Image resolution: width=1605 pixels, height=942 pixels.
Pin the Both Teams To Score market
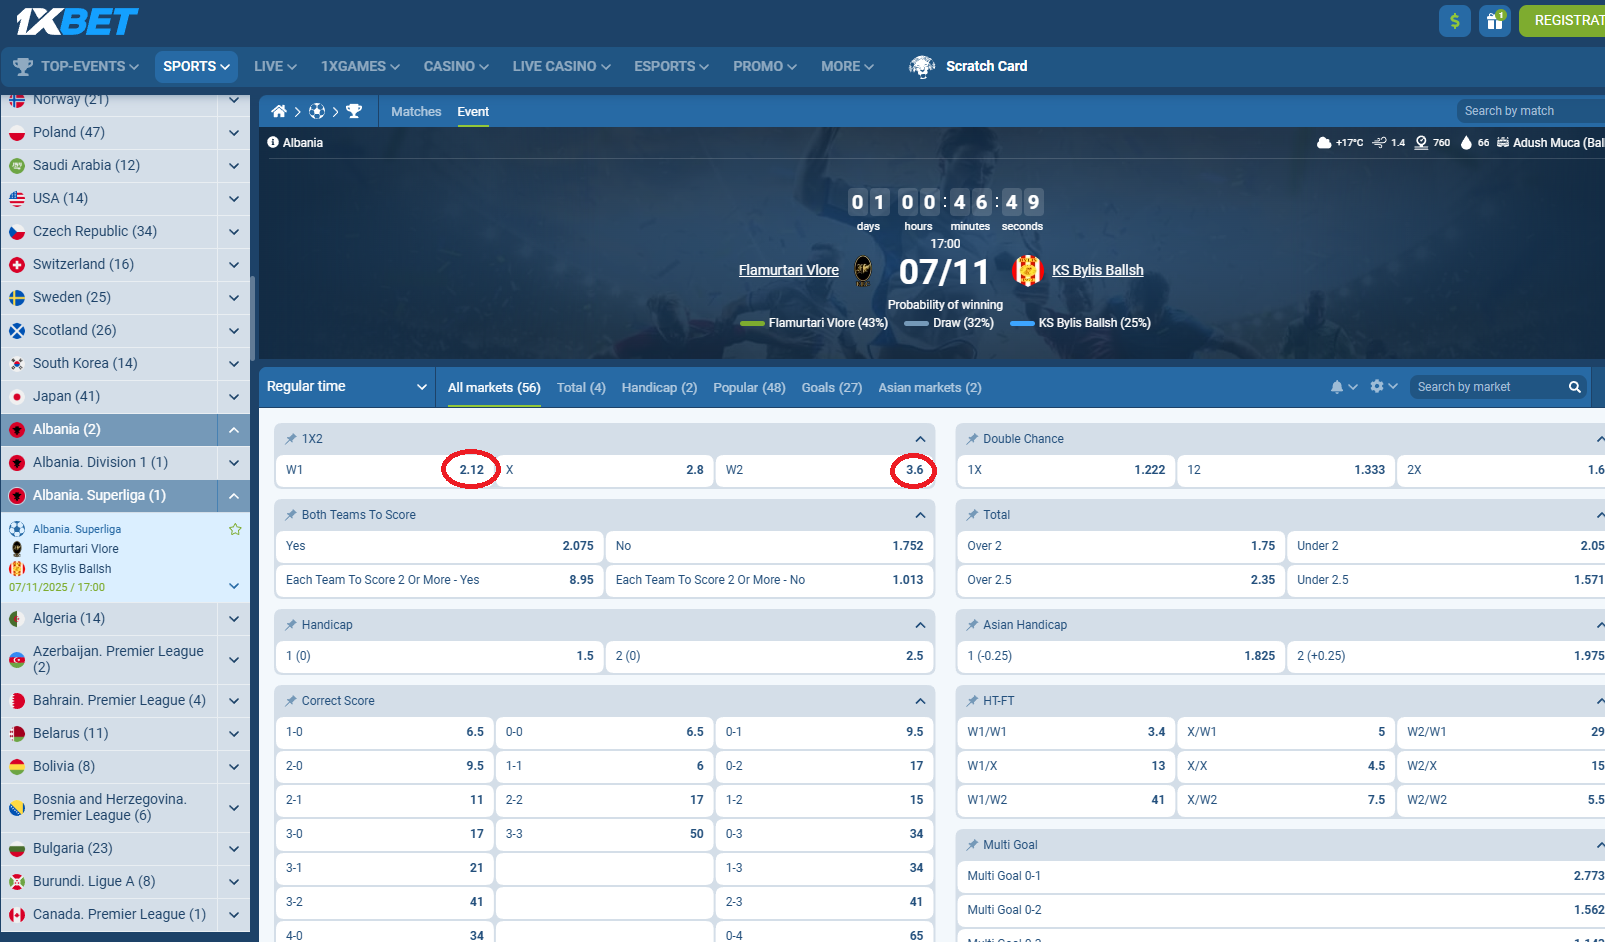coord(291,515)
